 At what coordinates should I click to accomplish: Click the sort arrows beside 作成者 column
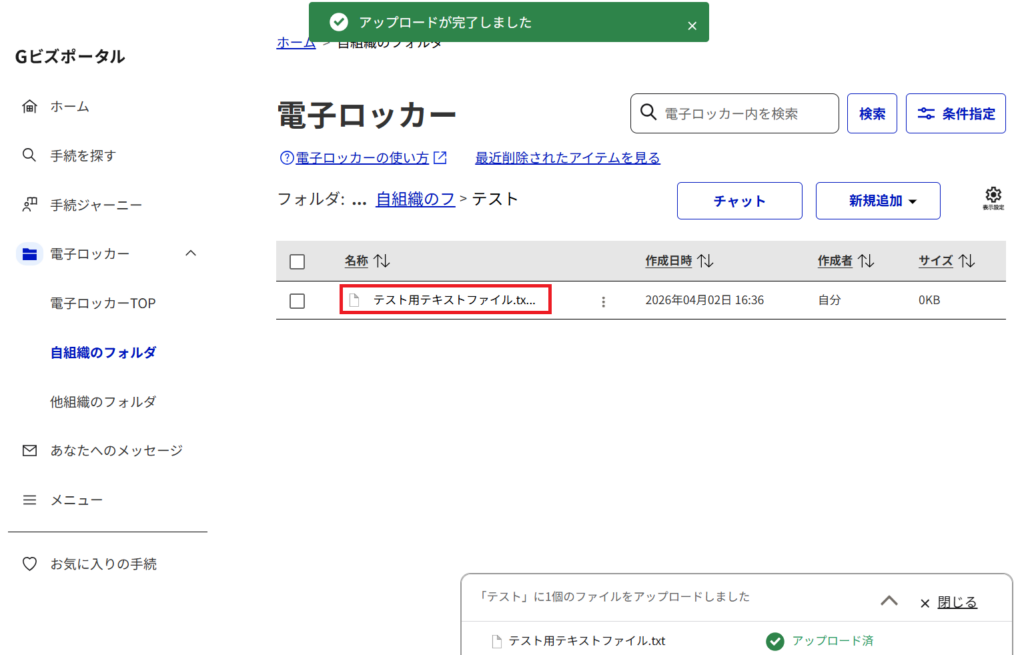(x=866, y=261)
